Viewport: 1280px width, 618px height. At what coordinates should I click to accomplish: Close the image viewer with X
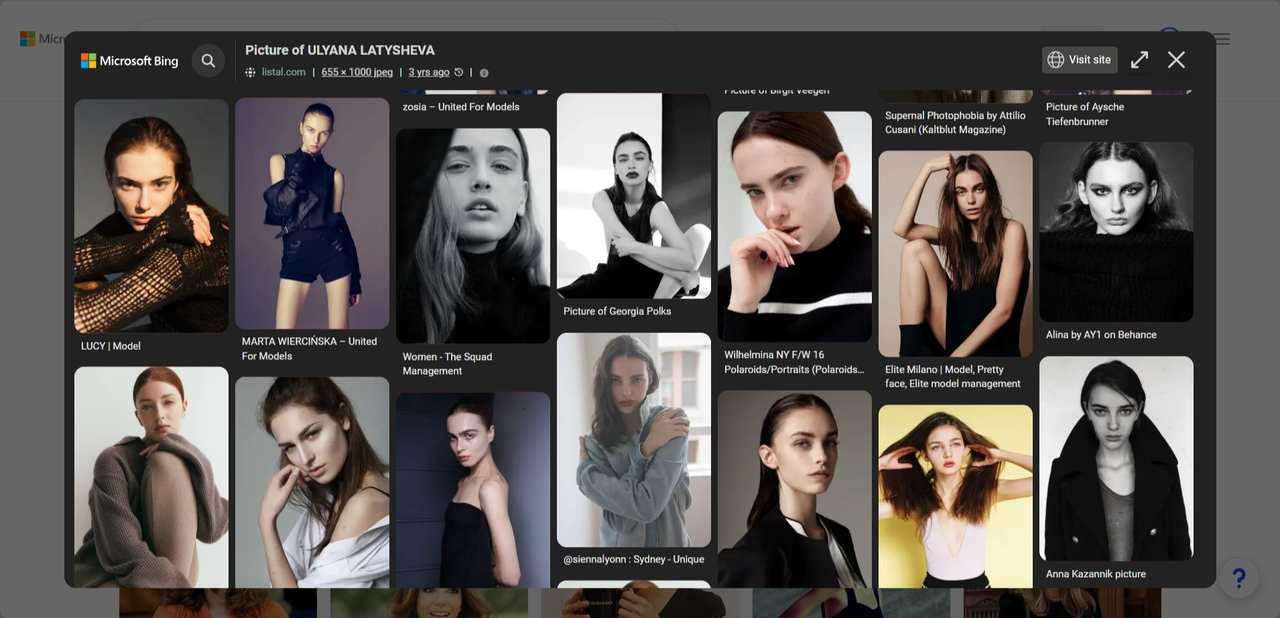point(1176,60)
